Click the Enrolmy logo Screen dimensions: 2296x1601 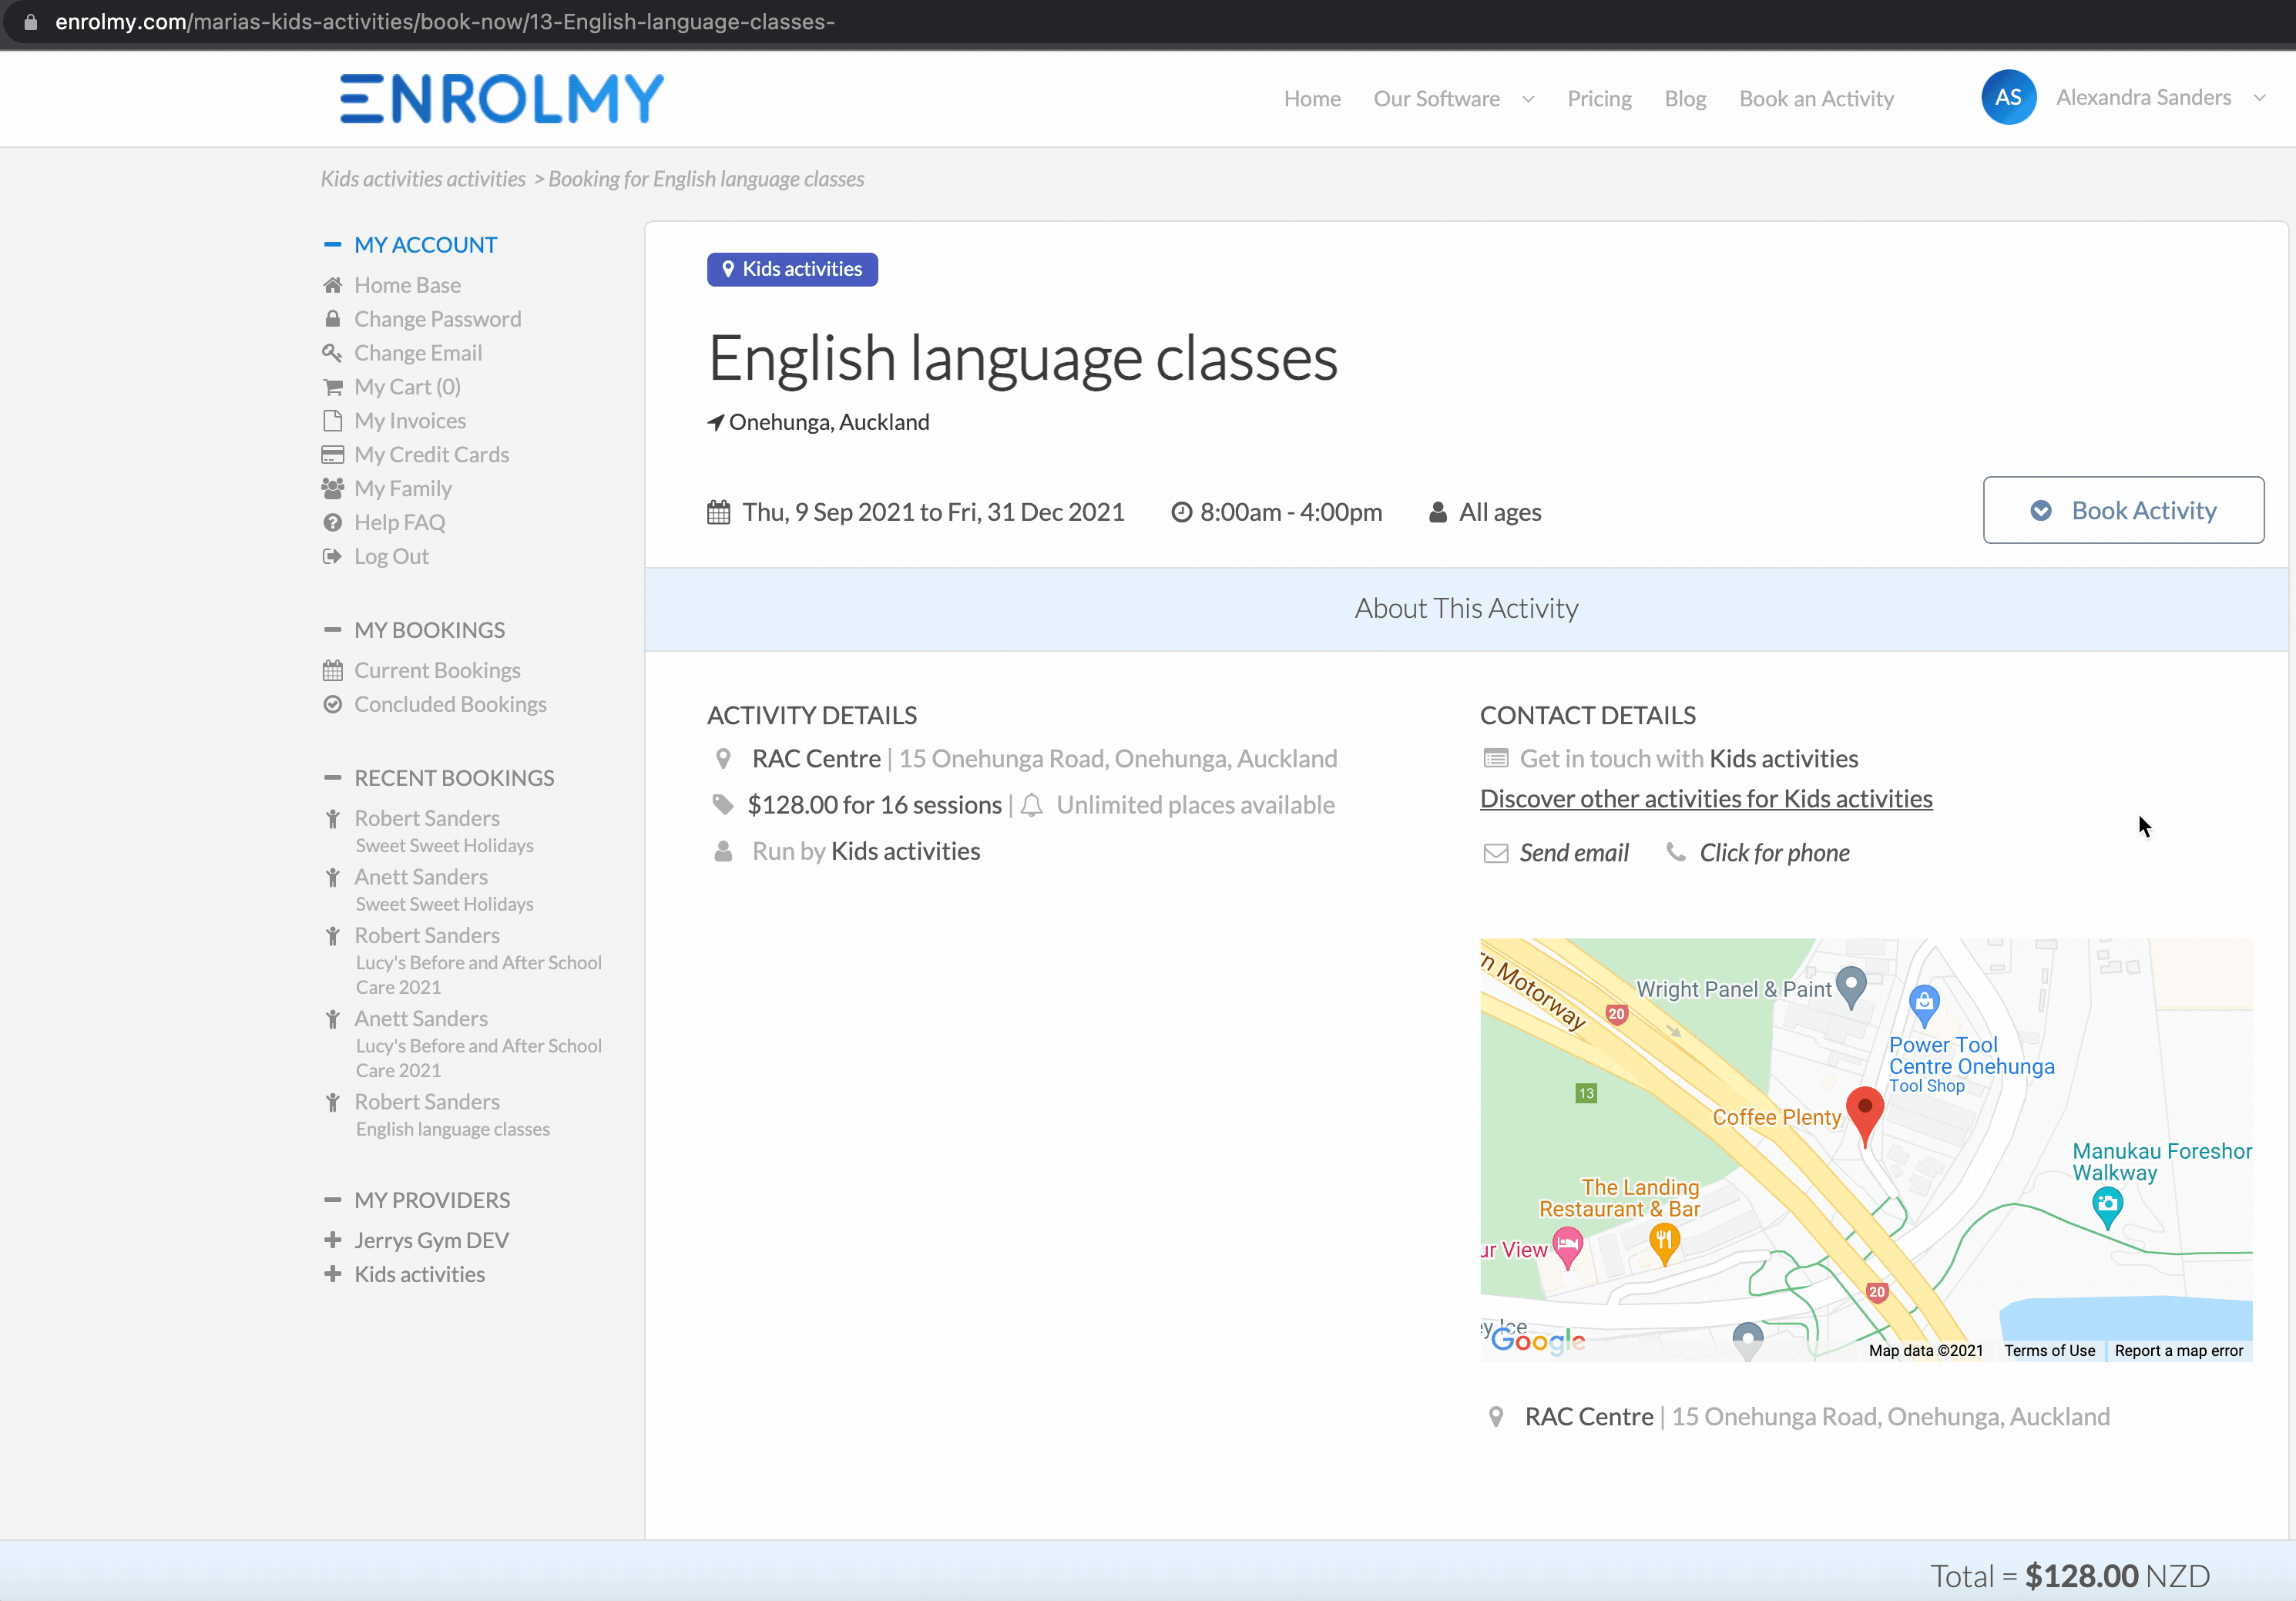coord(501,98)
